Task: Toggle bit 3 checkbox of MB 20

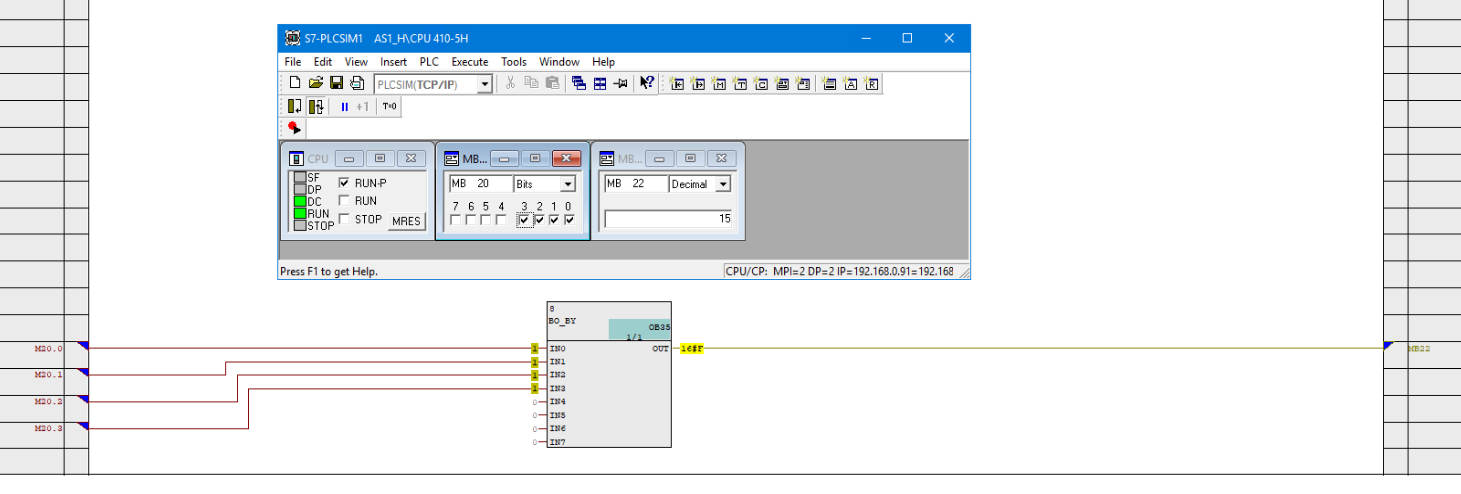Action: (524, 220)
